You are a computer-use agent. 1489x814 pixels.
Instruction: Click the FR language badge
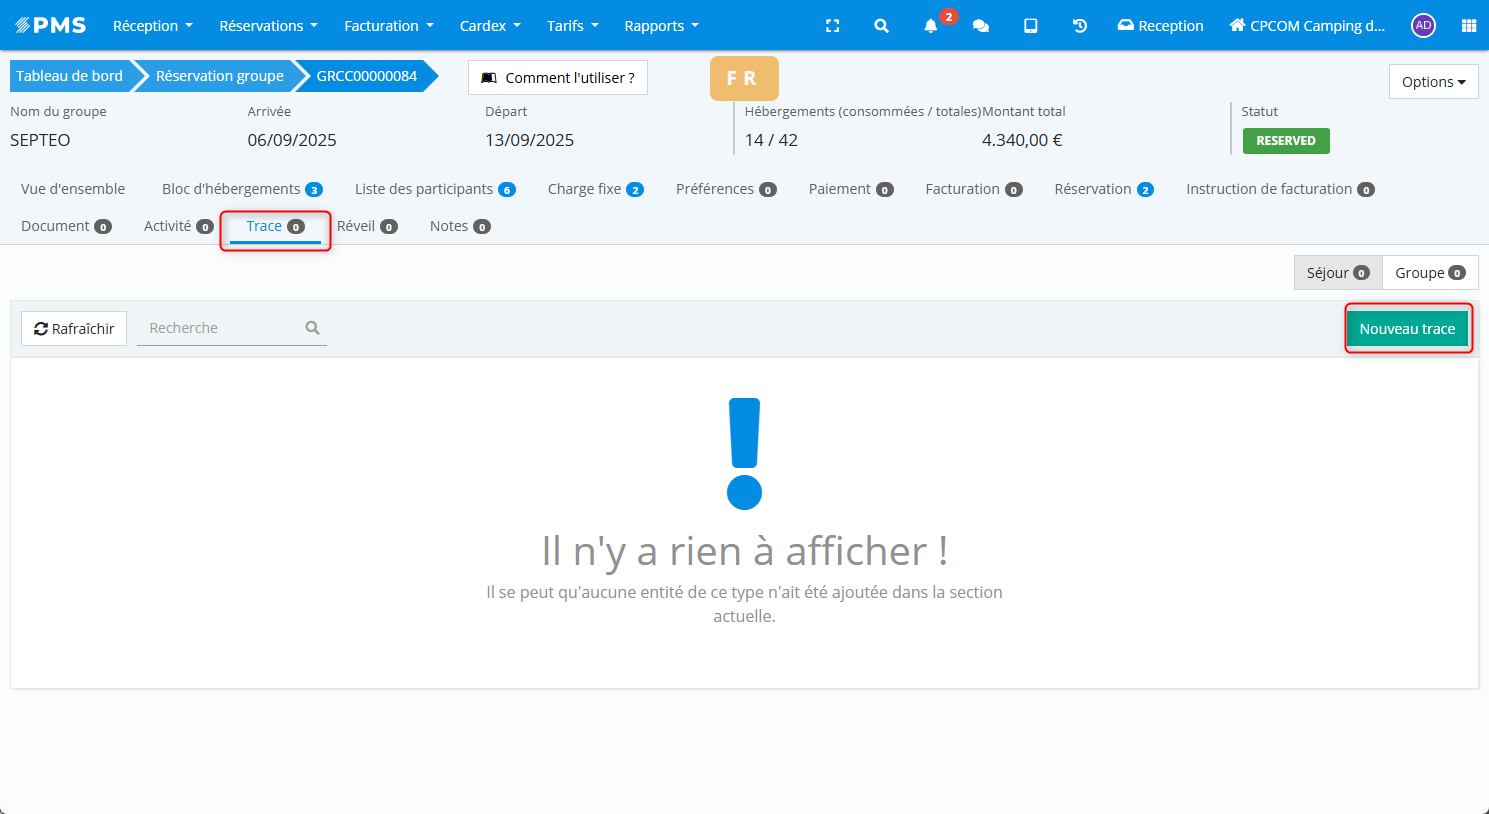(x=743, y=78)
